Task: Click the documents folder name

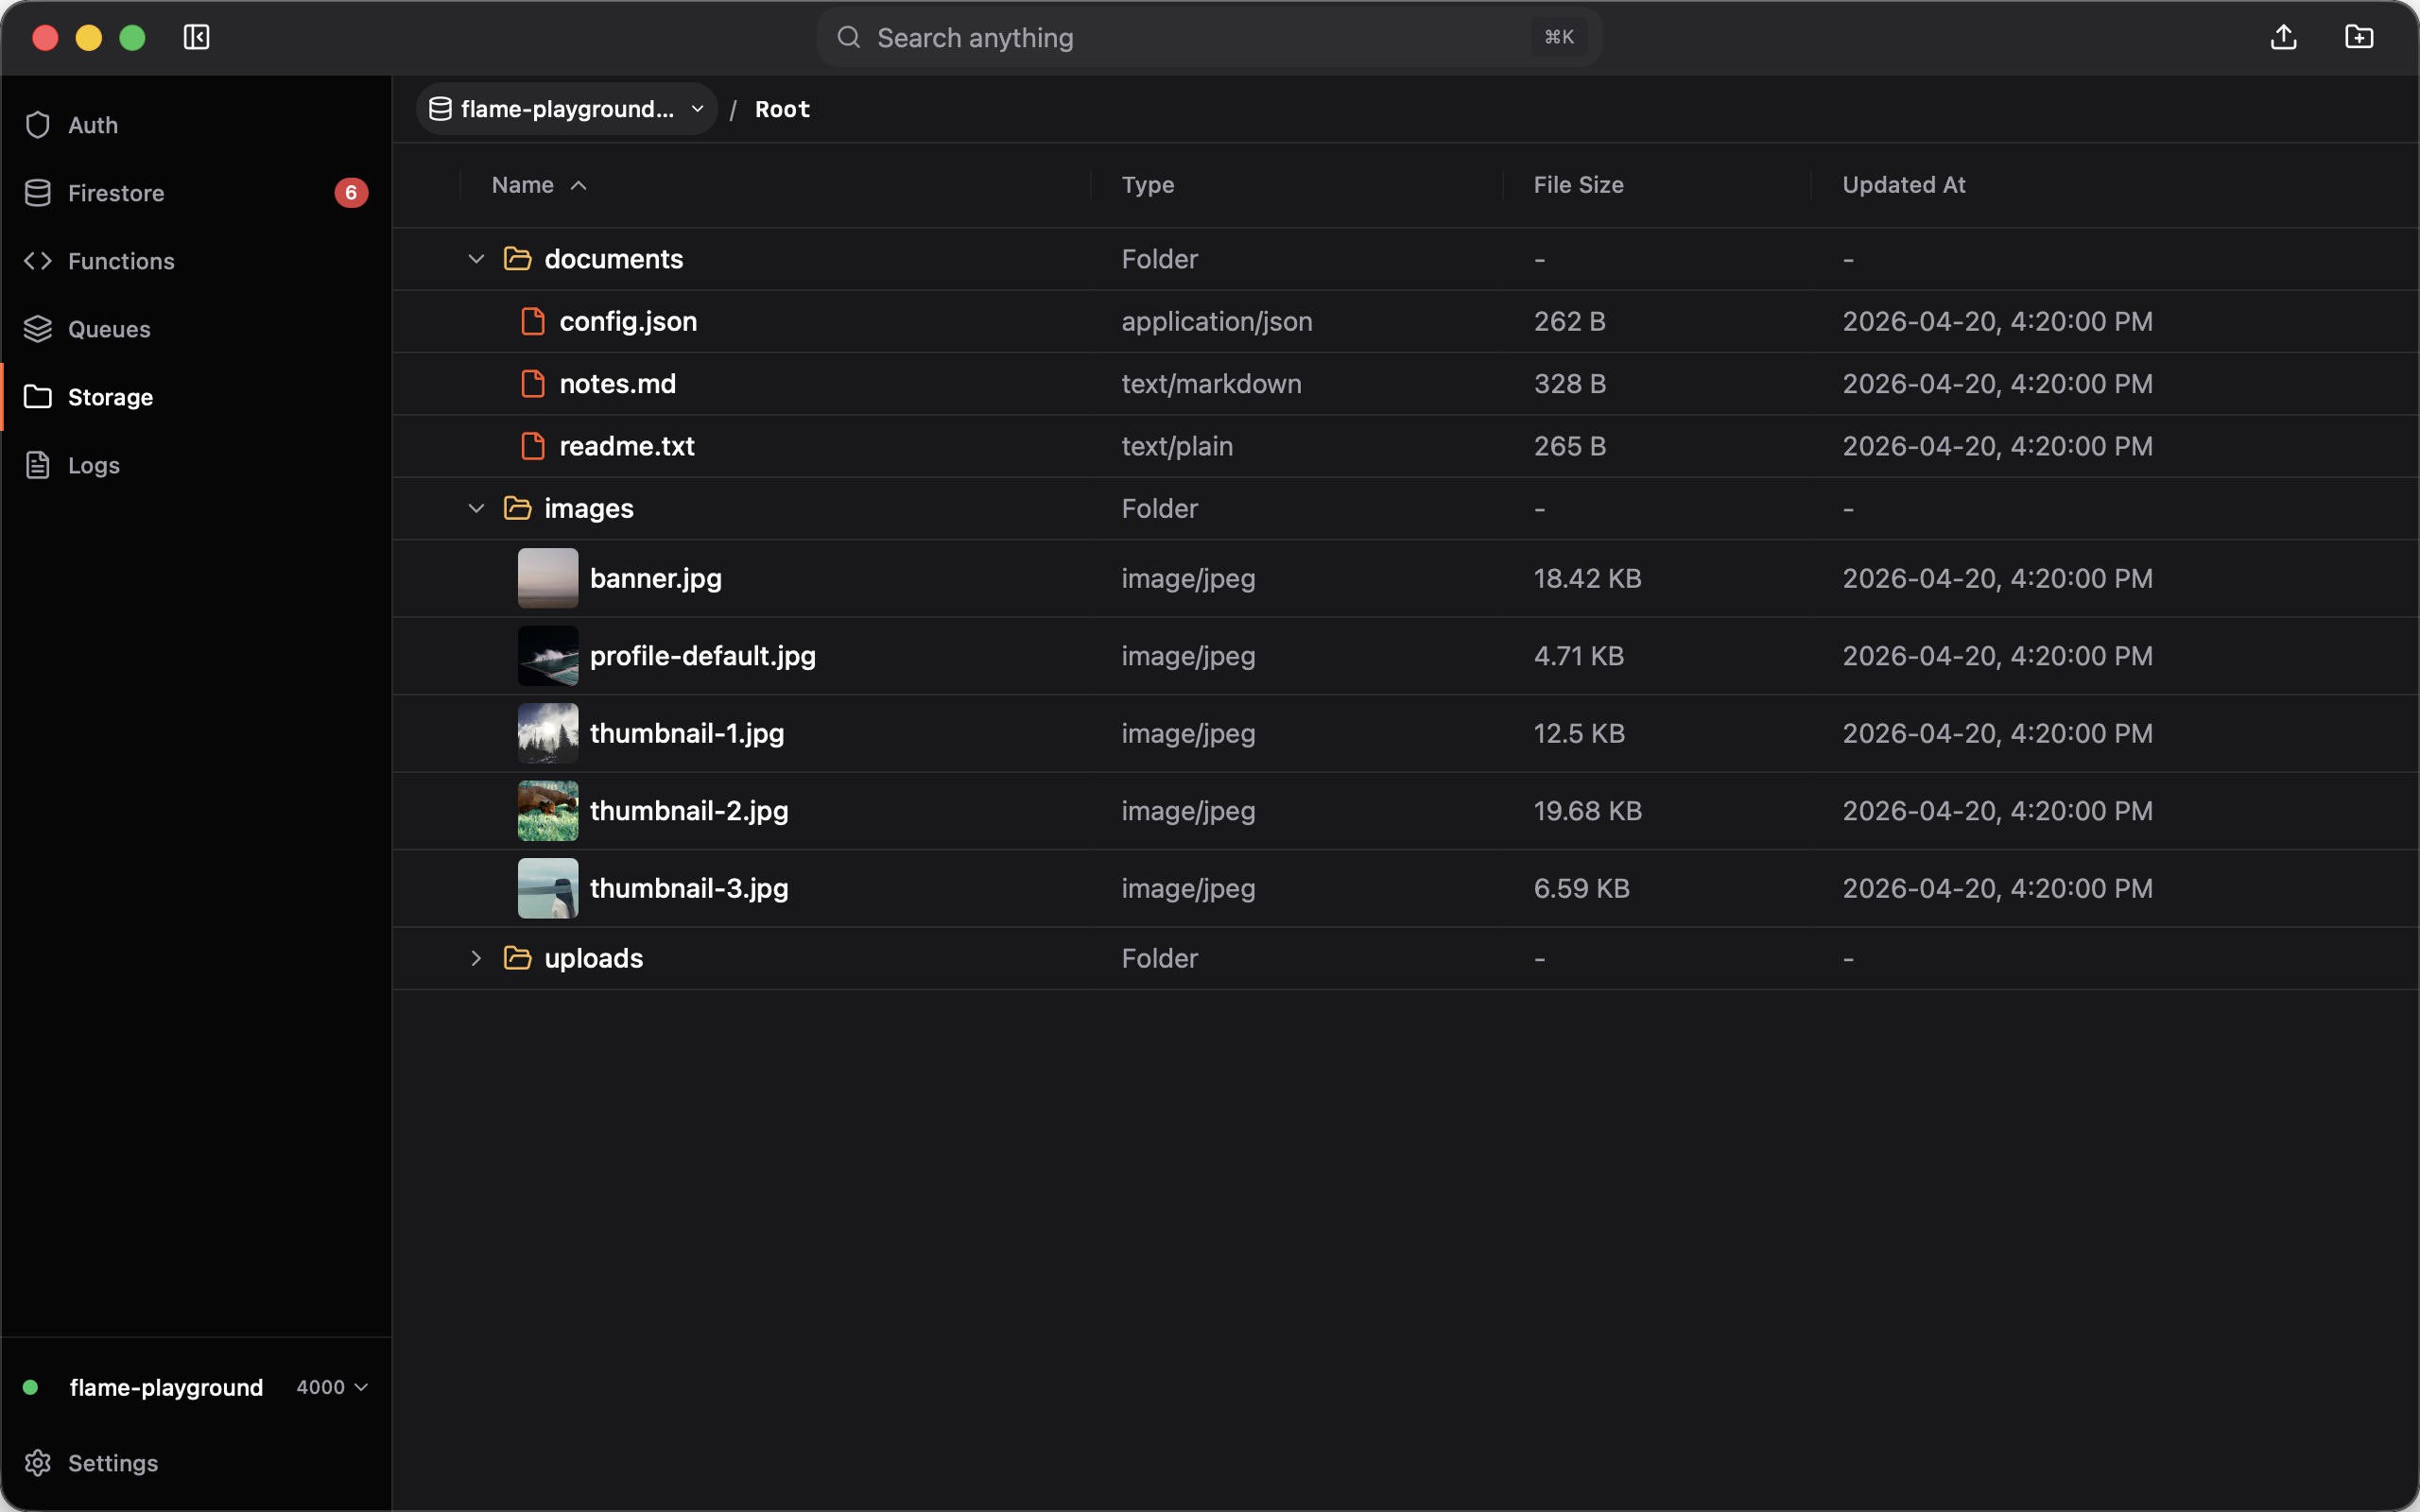Action: [613, 259]
